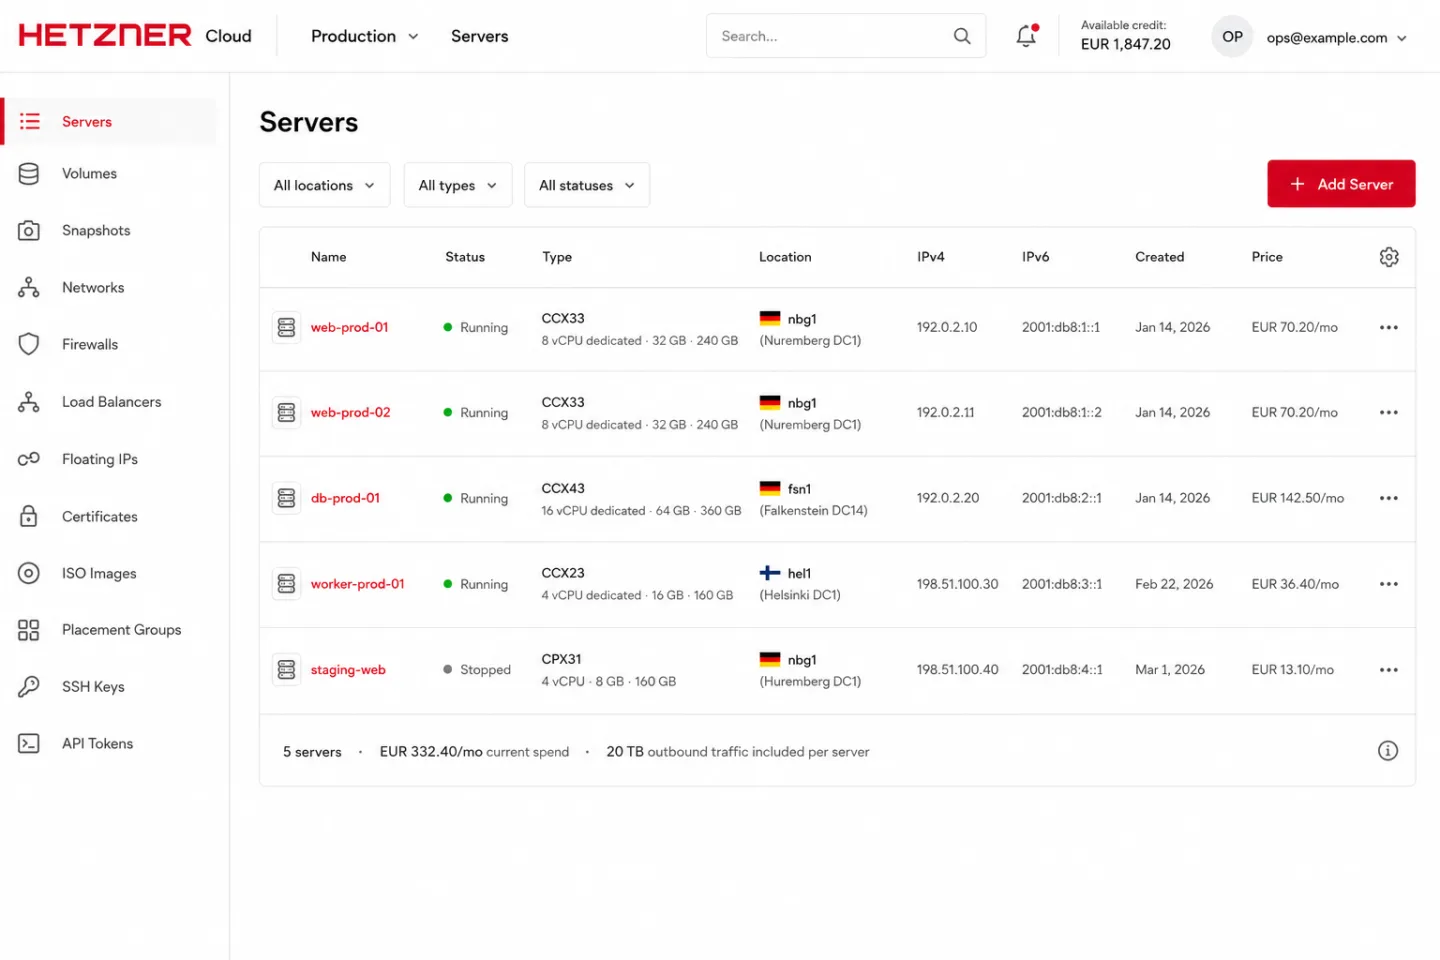Open Volumes in the sidebar
Screen dimensions: 1440x960
coord(89,173)
